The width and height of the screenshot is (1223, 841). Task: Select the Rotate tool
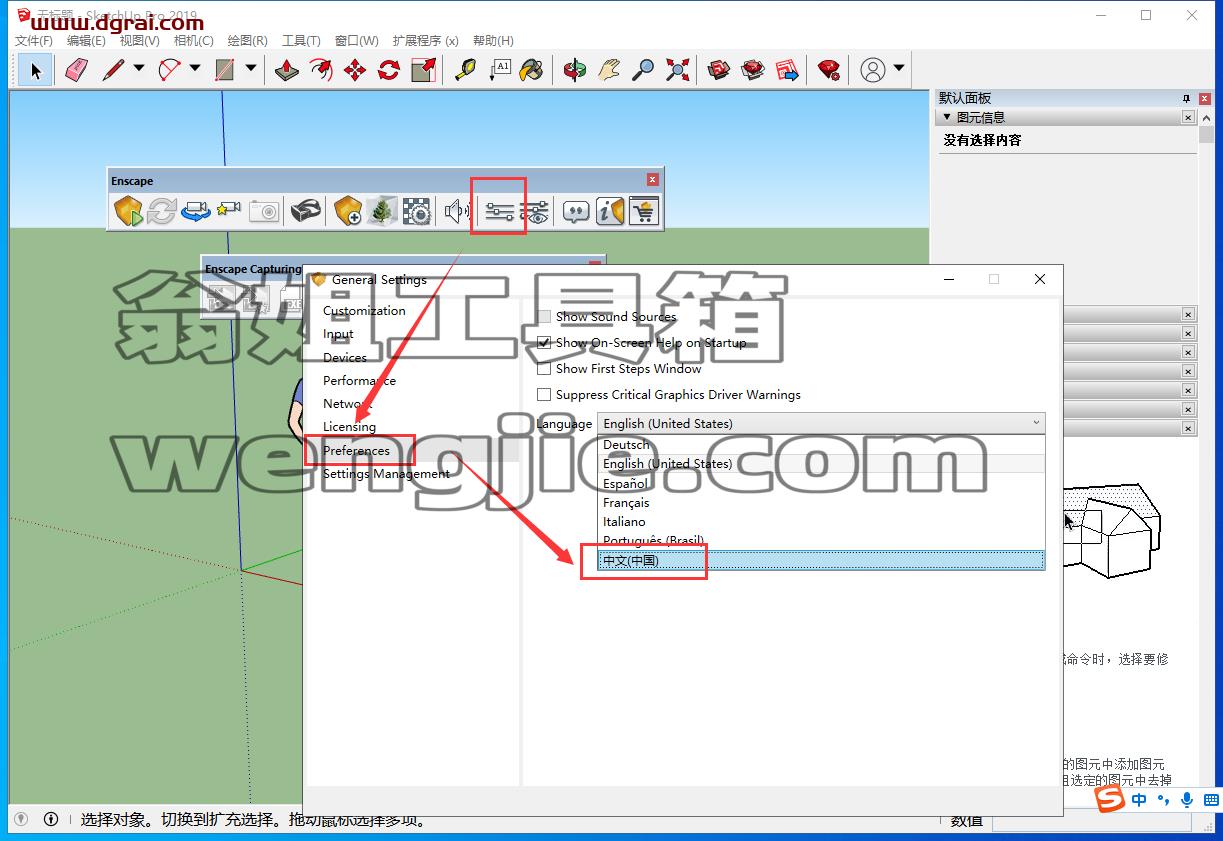coord(389,70)
